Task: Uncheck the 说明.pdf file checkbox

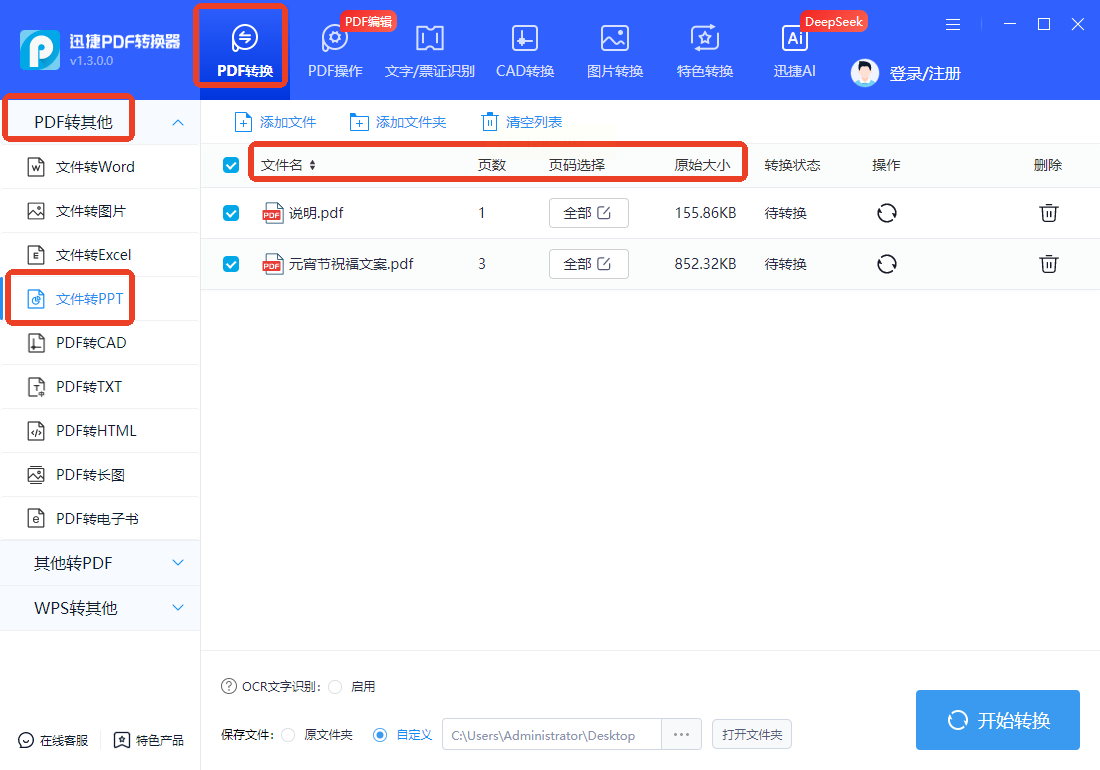Action: point(231,212)
